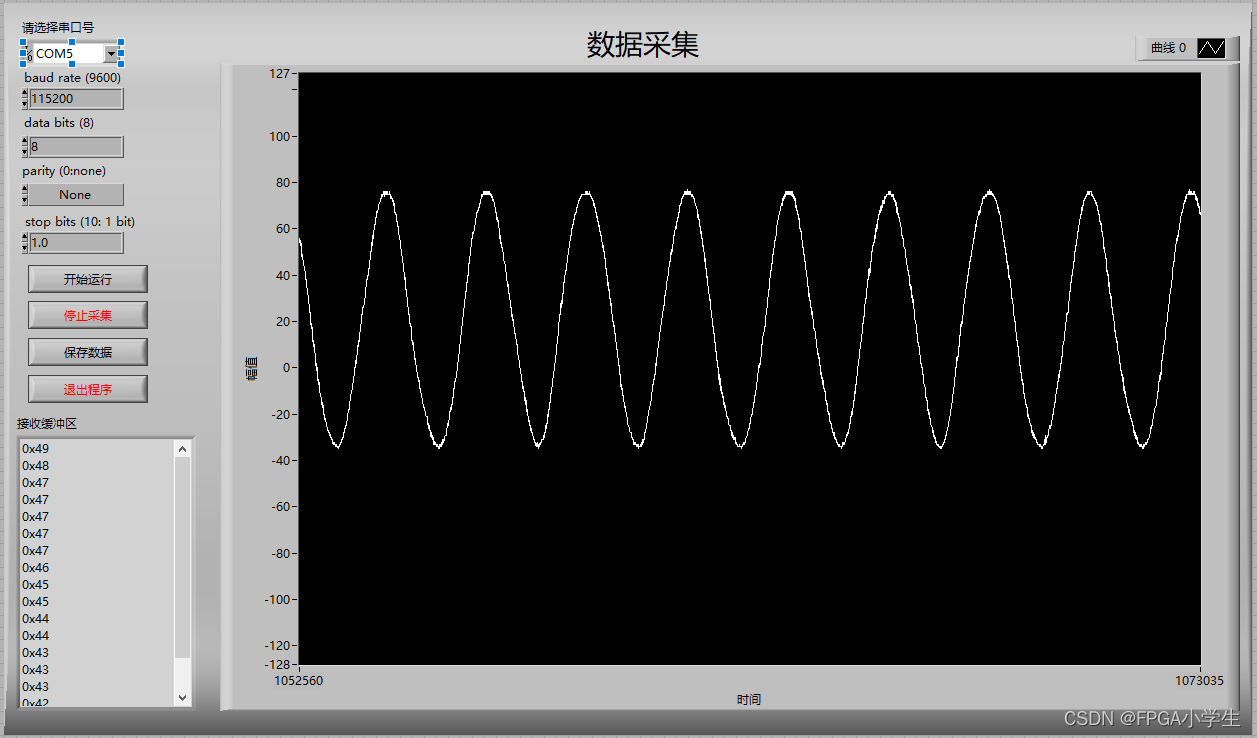Click the -128 y-axis minimum label

[276, 664]
